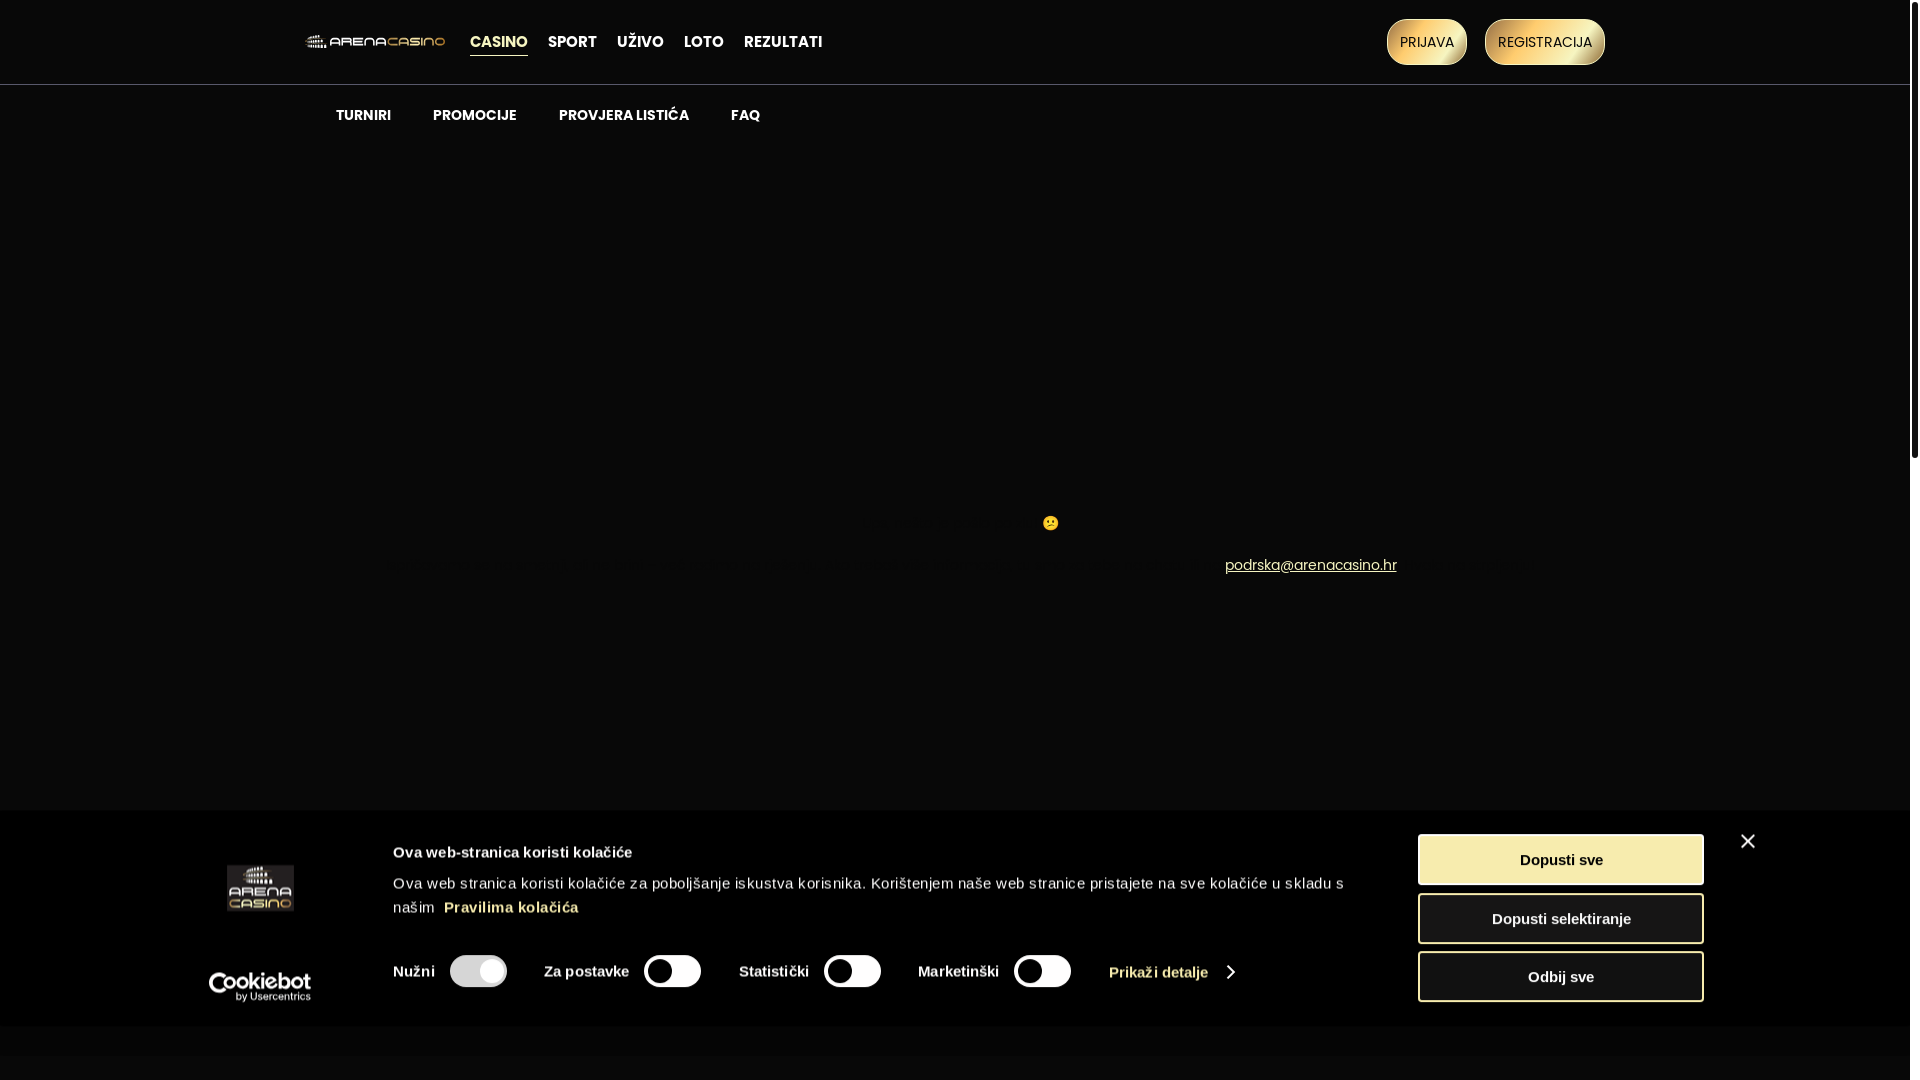
Task: Click Dopusti sve to allow all cookies
Action: point(1561,860)
